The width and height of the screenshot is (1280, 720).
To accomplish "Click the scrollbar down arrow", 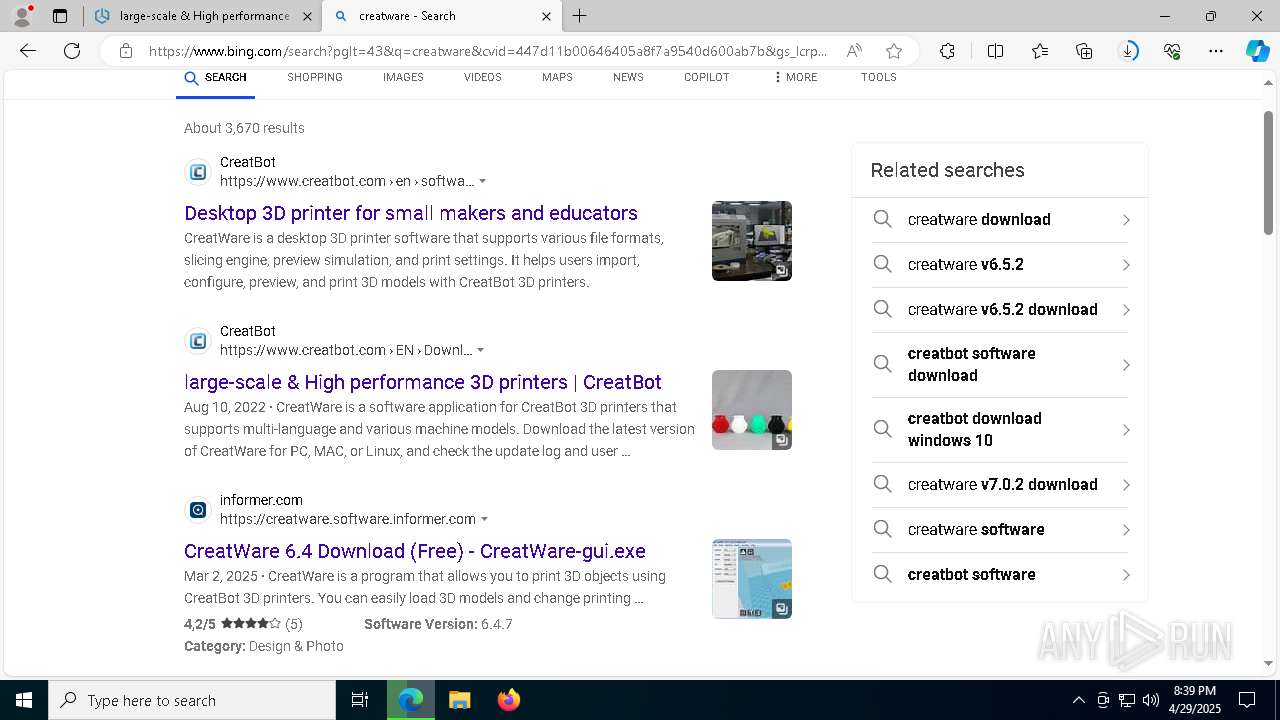I will coord(1269,663).
